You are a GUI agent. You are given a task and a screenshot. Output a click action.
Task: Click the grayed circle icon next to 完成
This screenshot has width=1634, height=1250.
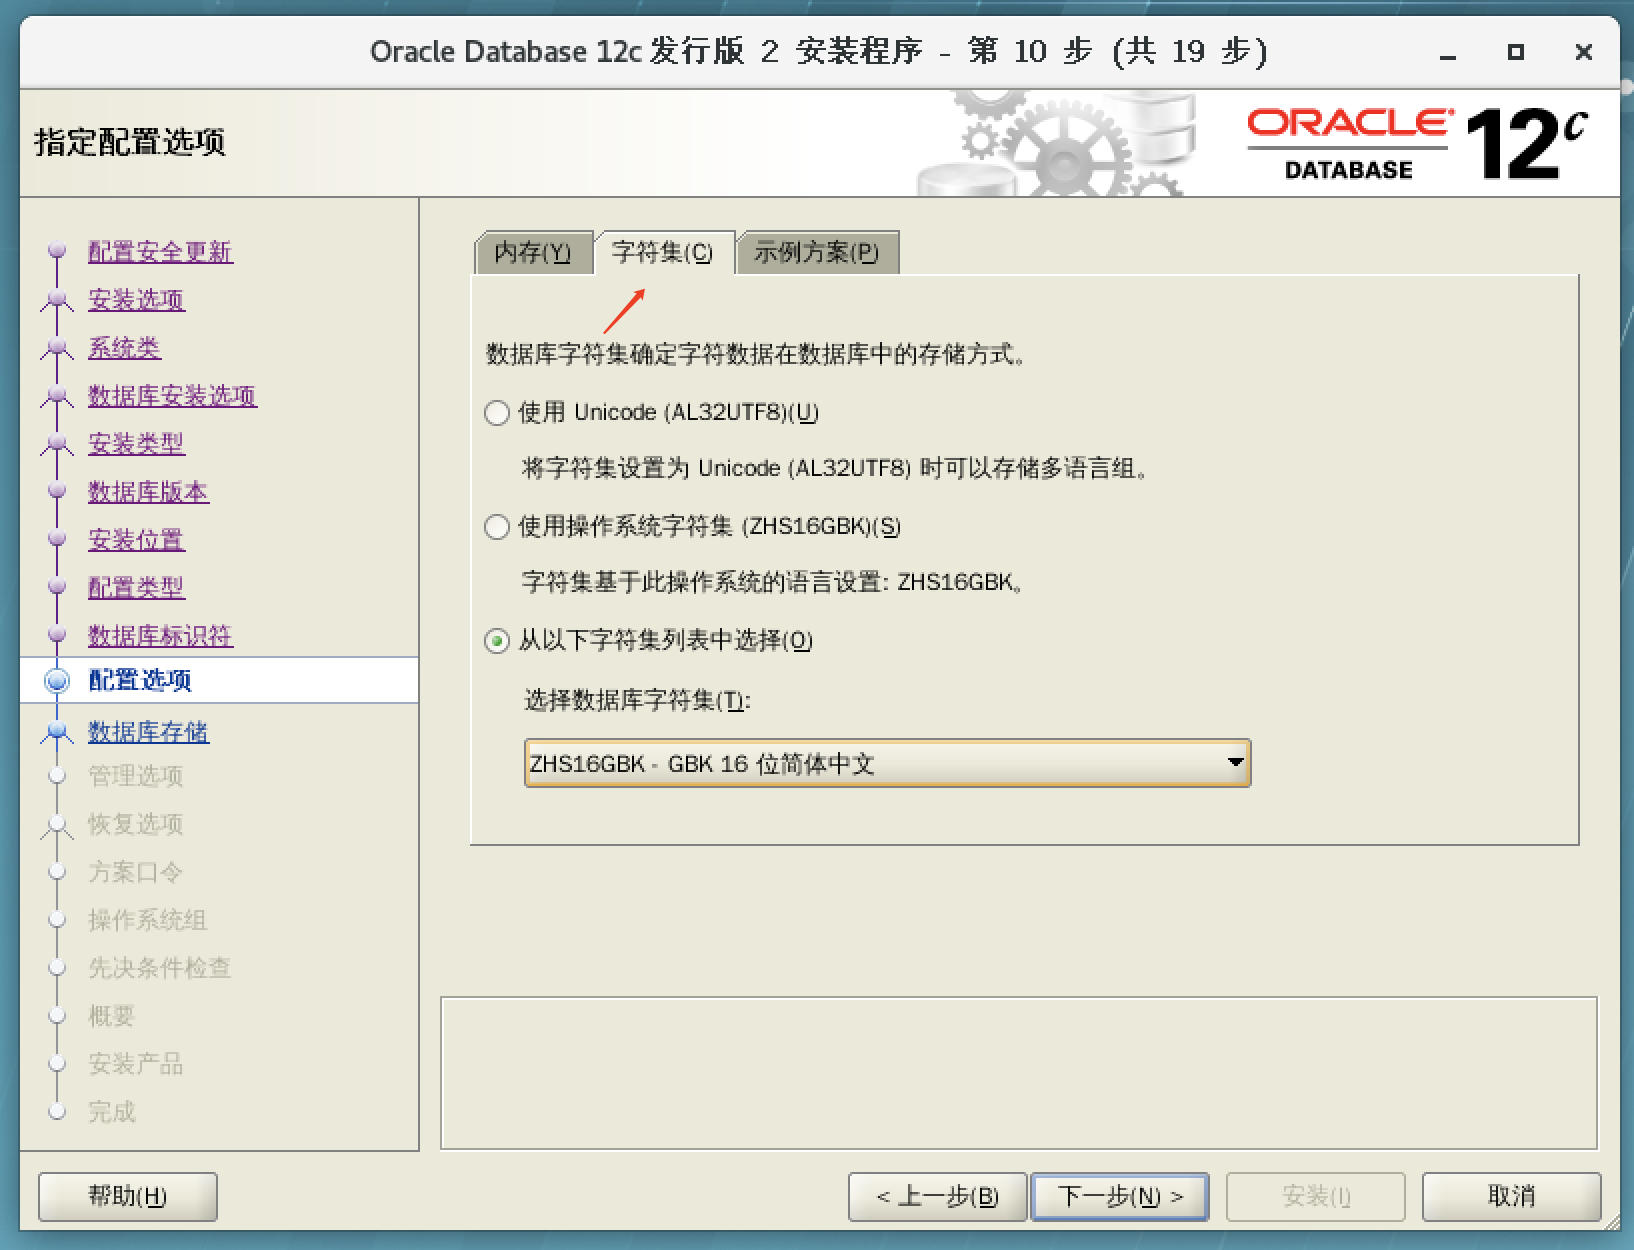point(57,1112)
